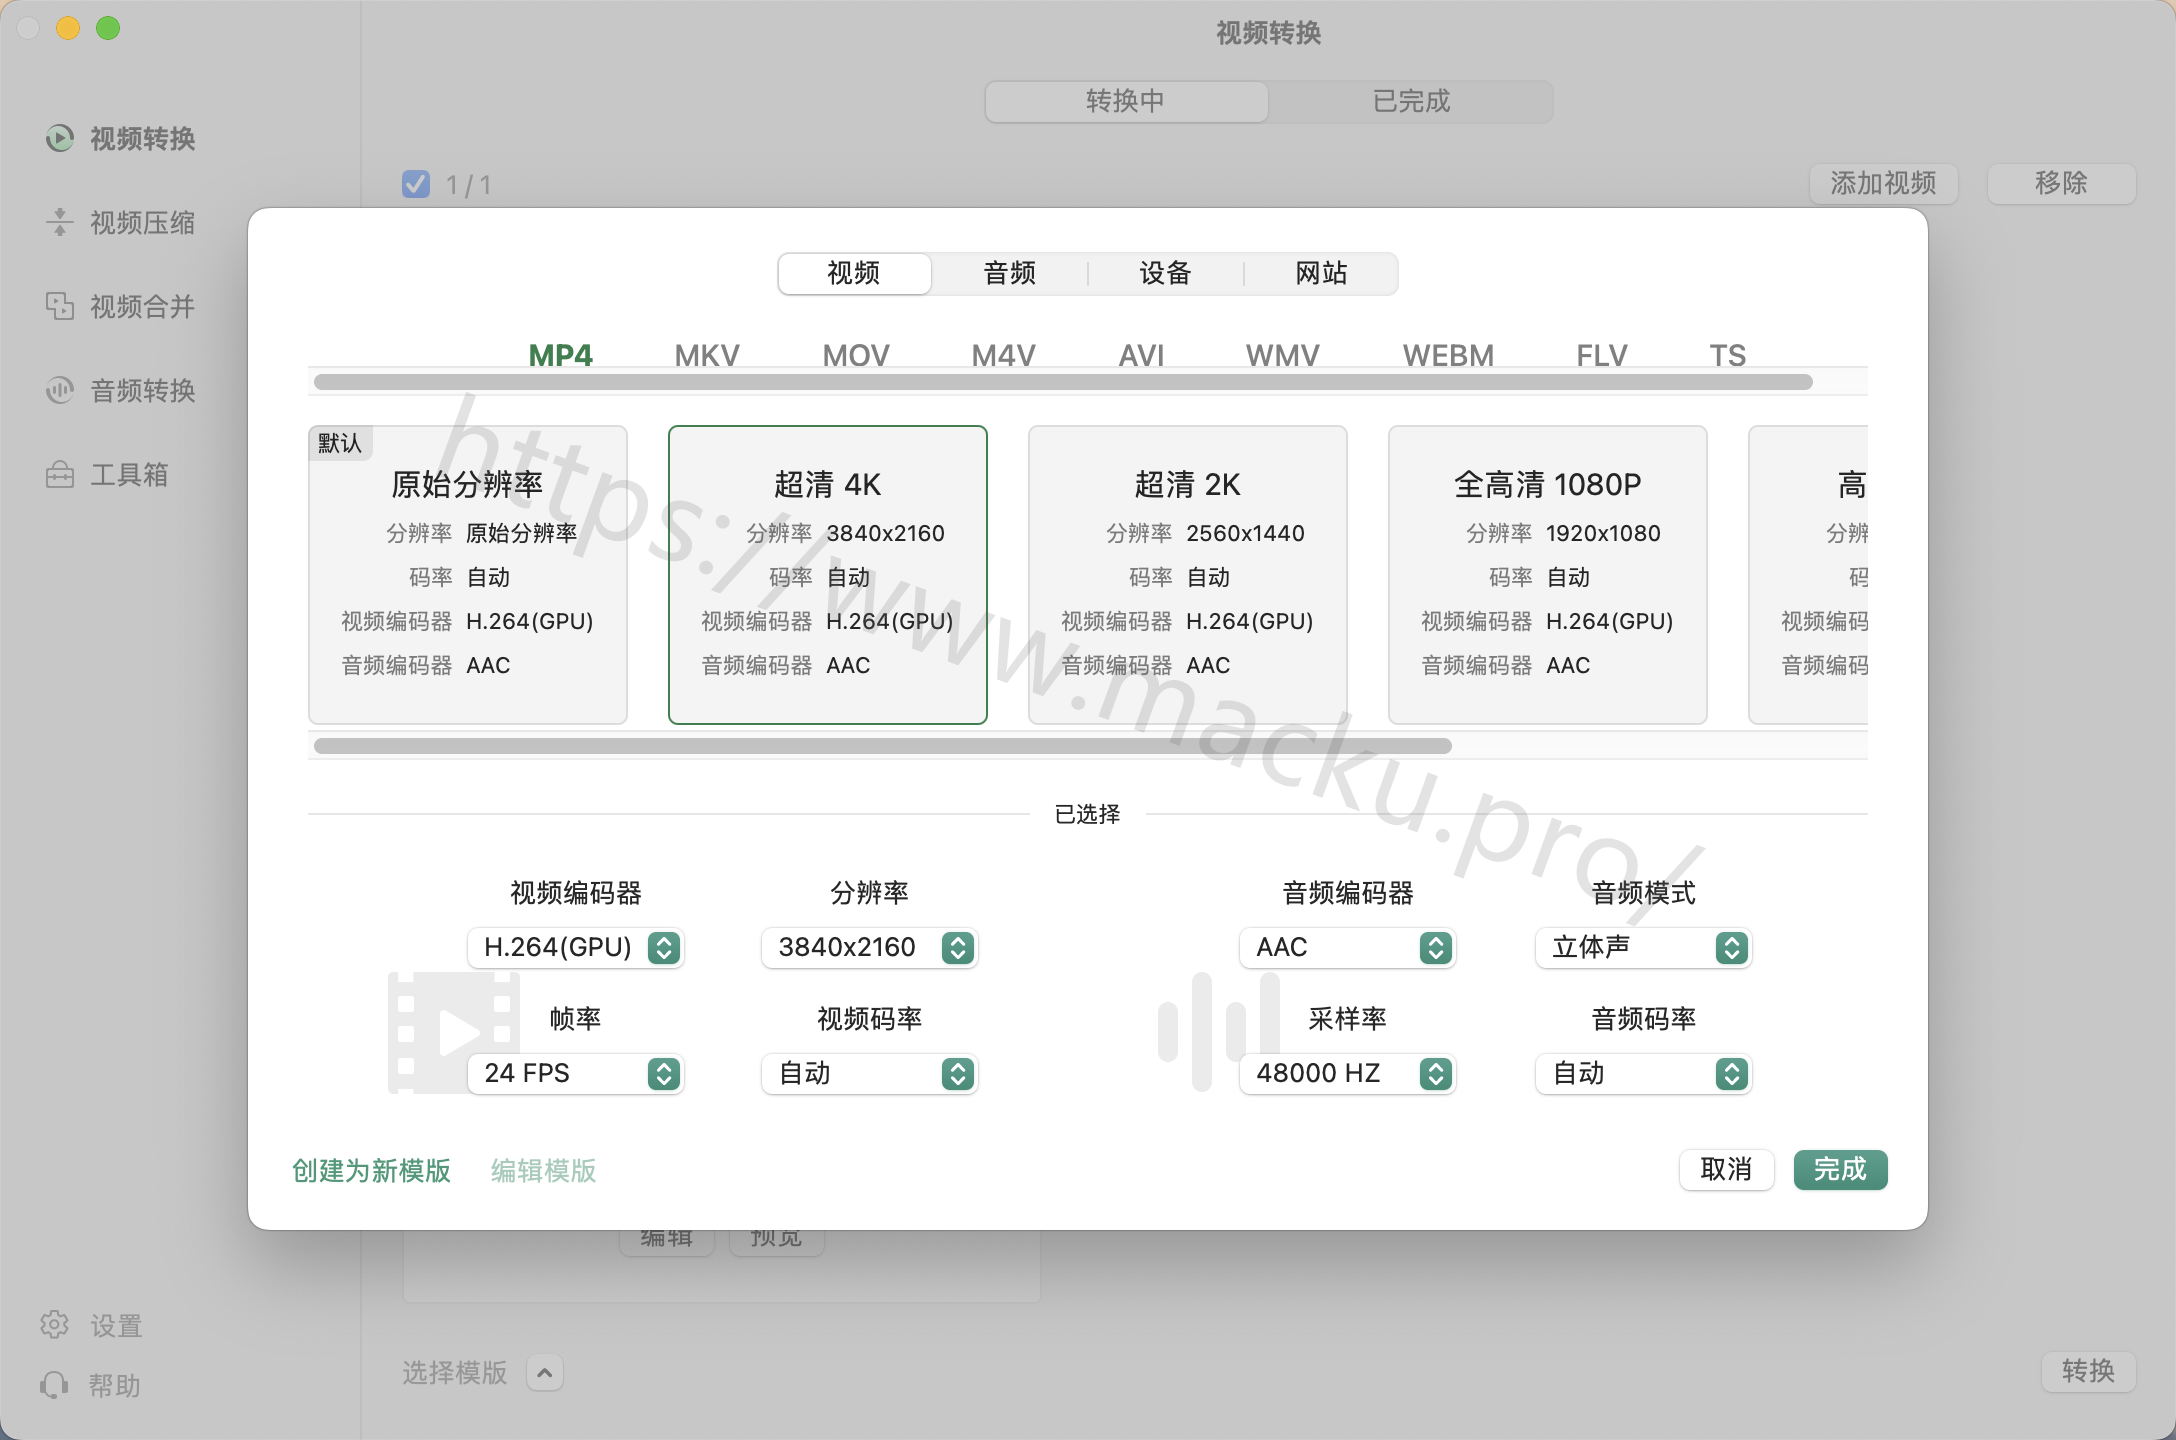Click the 音频转换 audio icon
2176x1440 pixels.
[x=60, y=390]
